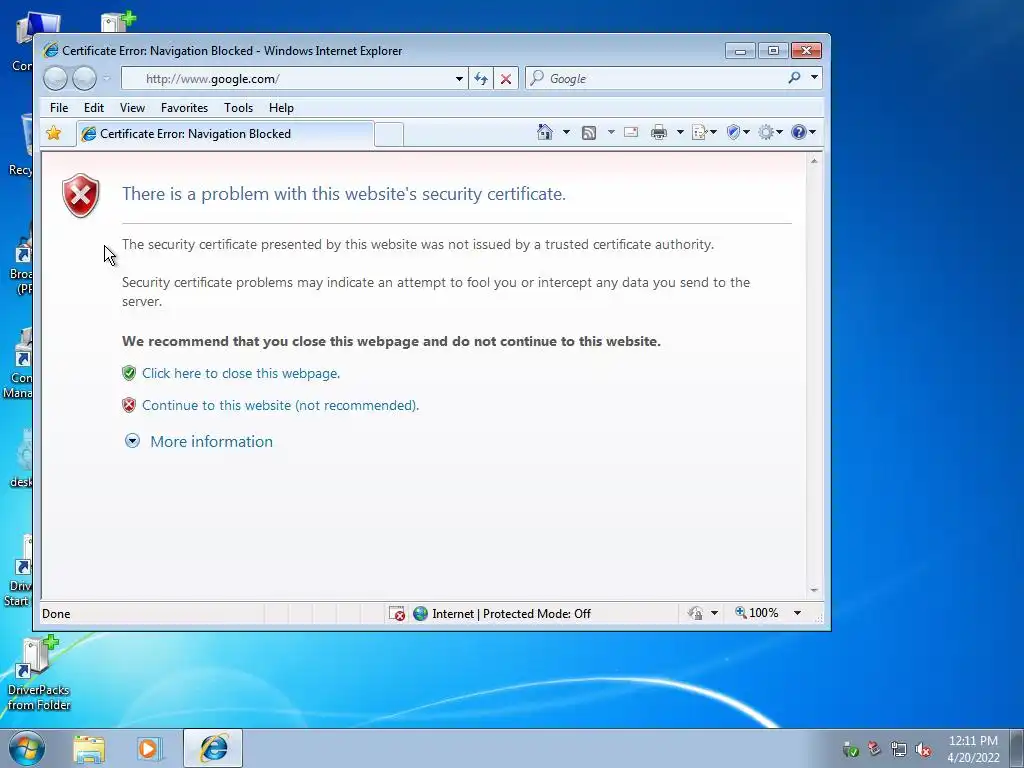Click the 100% zoom level button
Image resolution: width=1024 pixels, height=768 pixels.
pyautogui.click(x=757, y=613)
